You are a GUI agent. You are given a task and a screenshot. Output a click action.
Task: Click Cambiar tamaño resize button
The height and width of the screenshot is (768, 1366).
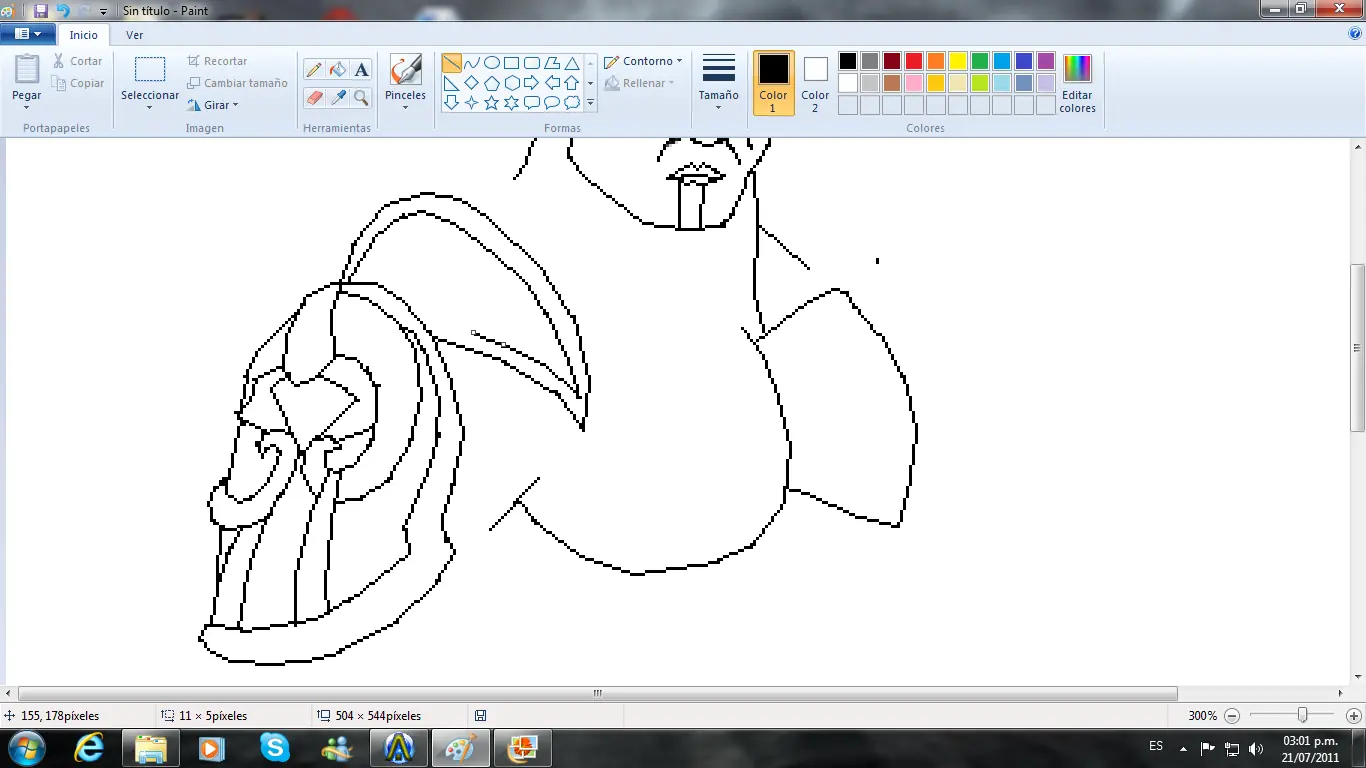point(237,83)
